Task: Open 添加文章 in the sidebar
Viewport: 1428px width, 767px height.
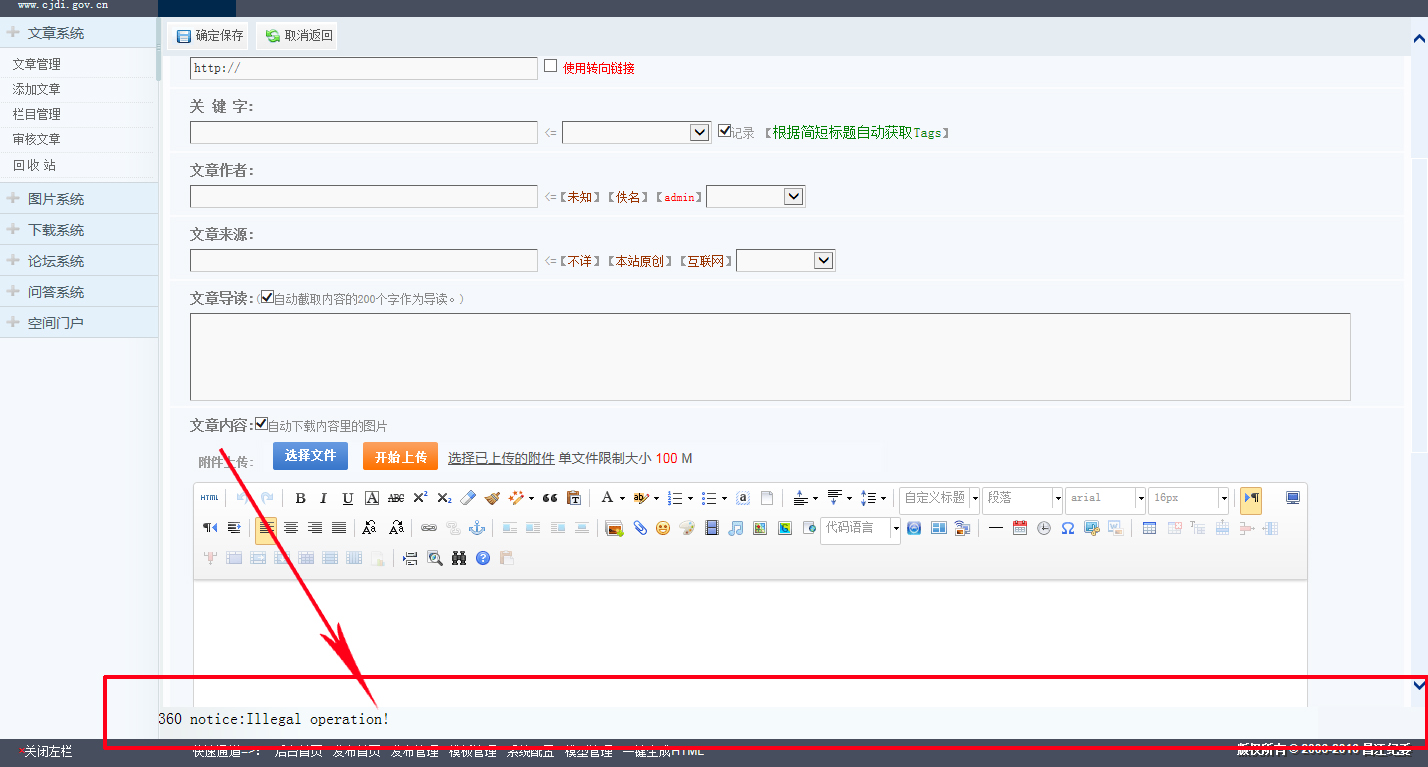Action: 37,89
